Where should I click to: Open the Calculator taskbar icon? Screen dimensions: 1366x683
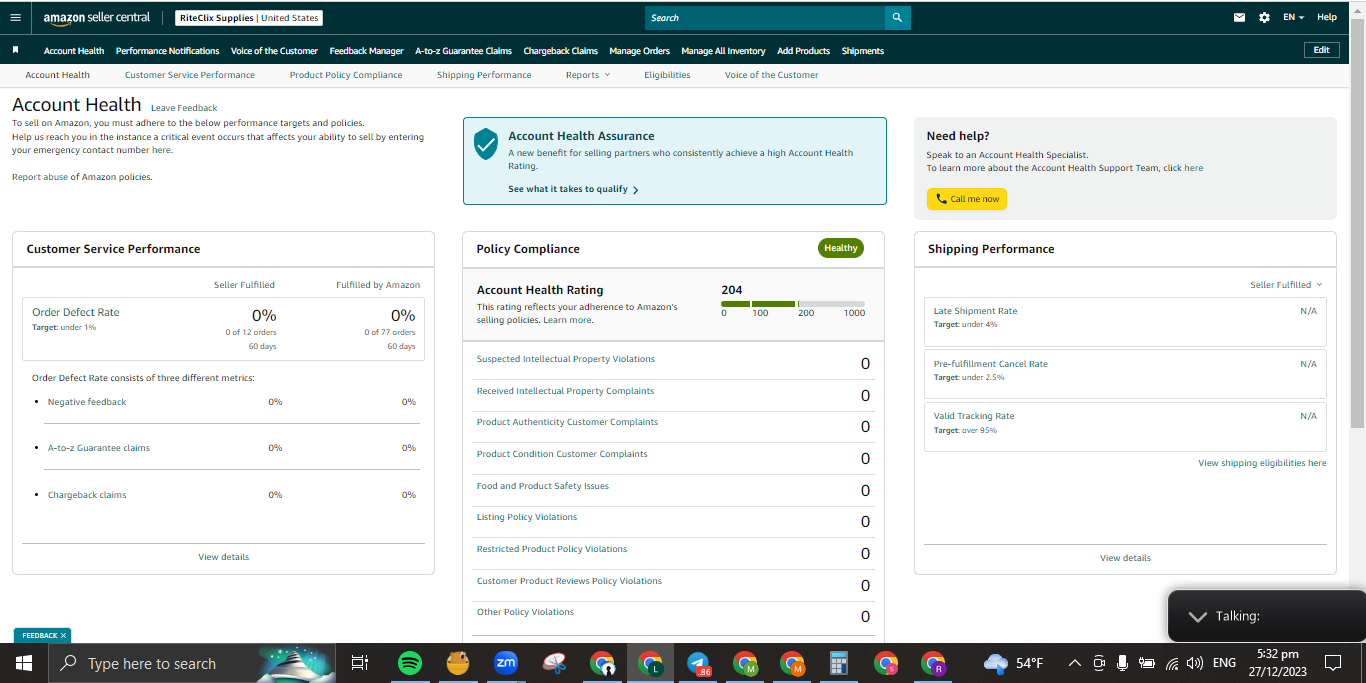838,663
